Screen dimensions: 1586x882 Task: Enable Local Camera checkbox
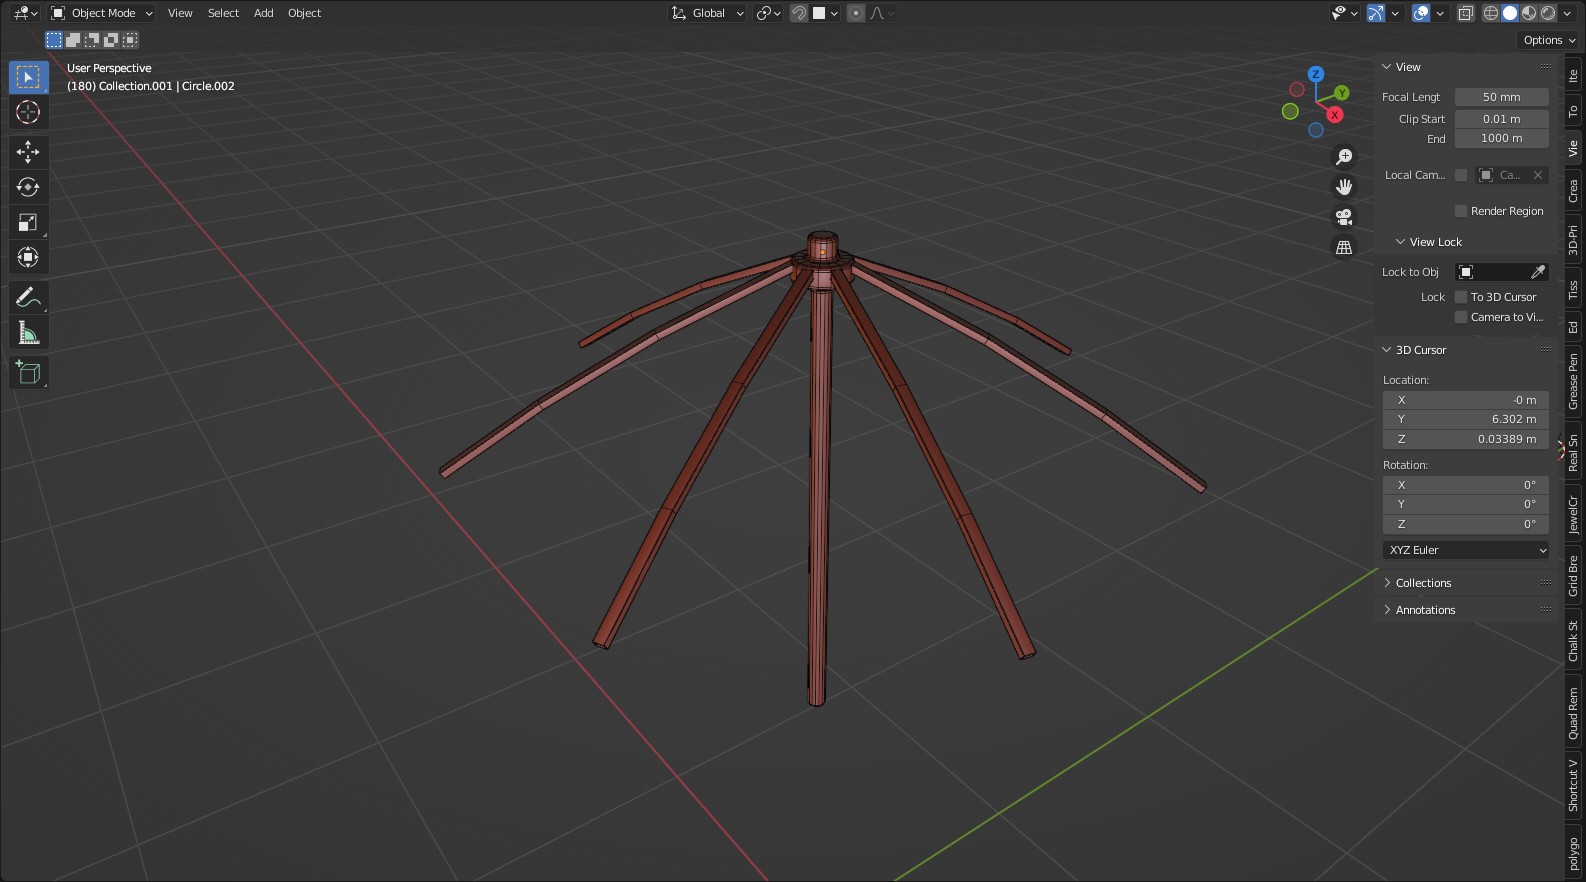point(1461,175)
